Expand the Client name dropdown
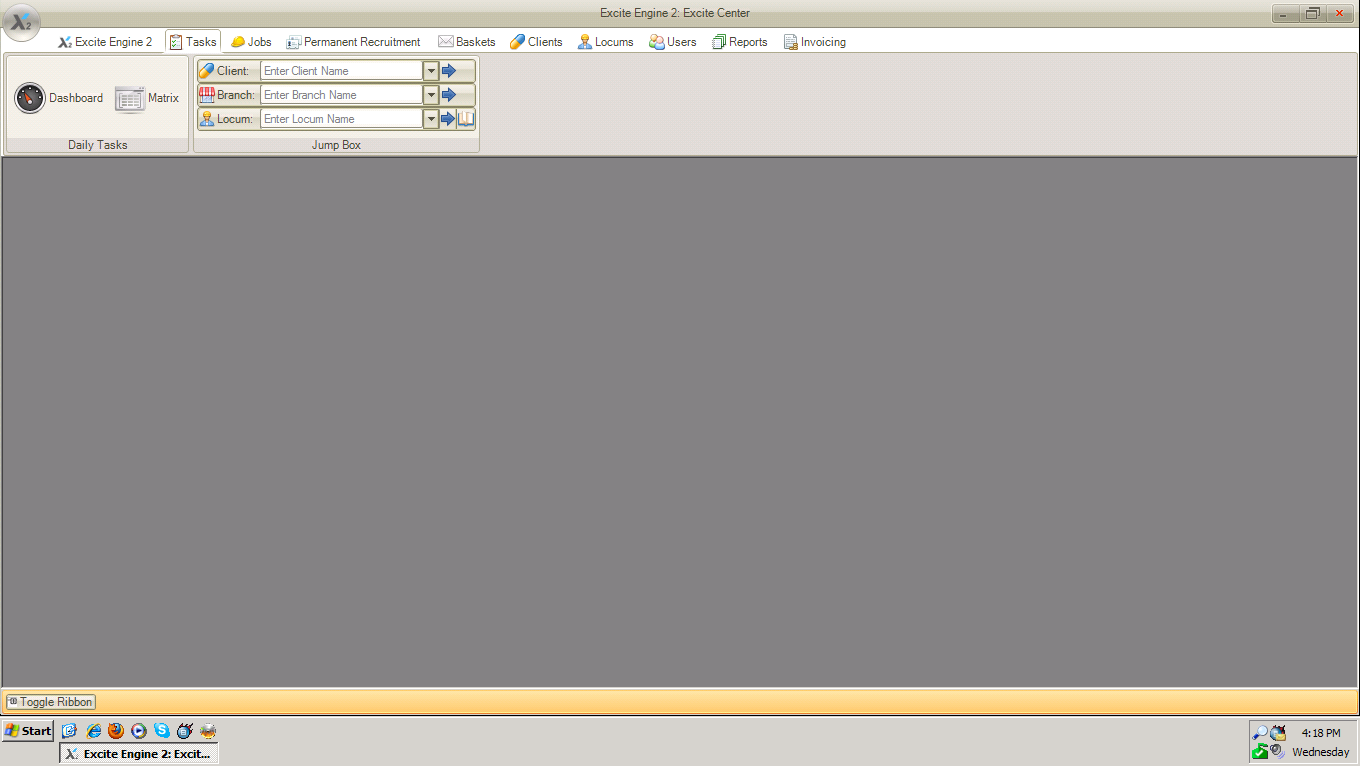Viewport: 1360px width, 766px height. 431,71
